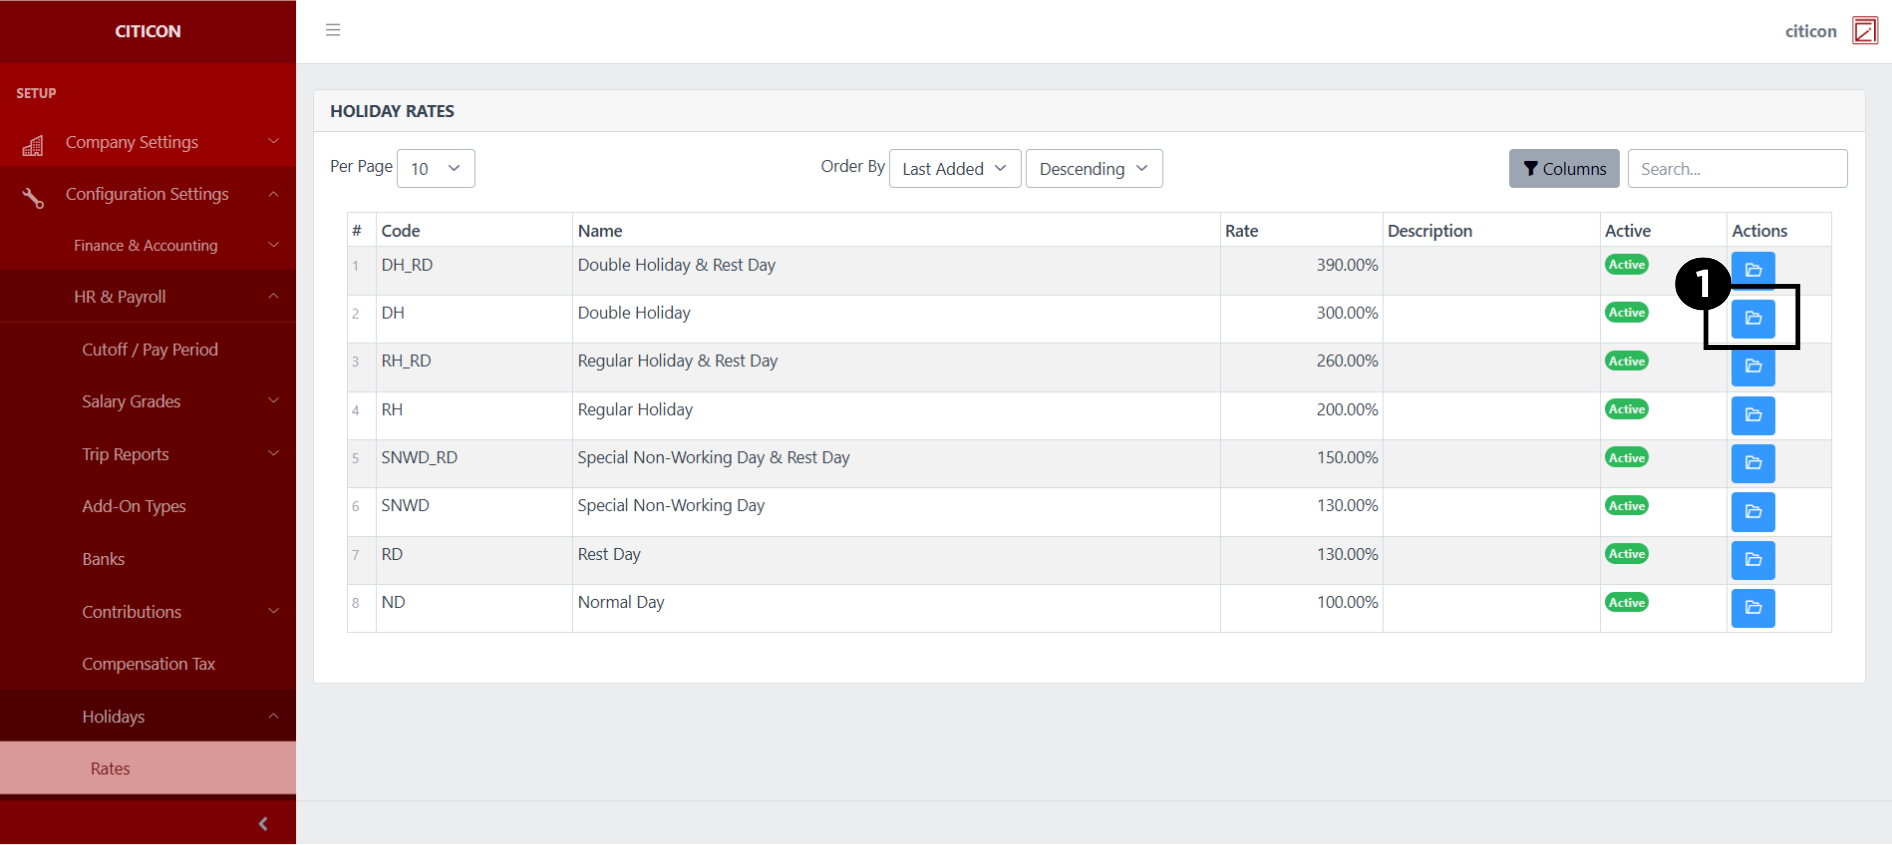The image size is (1892, 845).
Task: Open folder action for Double Holiday row
Action: tap(1752, 319)
